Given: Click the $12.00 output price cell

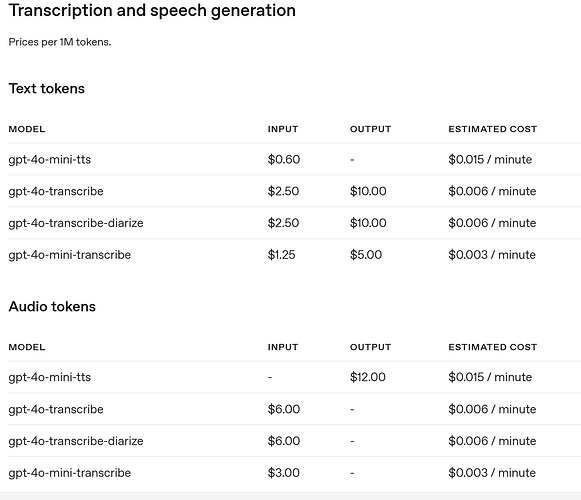Looking at the screenshot, I should (368, 377).
